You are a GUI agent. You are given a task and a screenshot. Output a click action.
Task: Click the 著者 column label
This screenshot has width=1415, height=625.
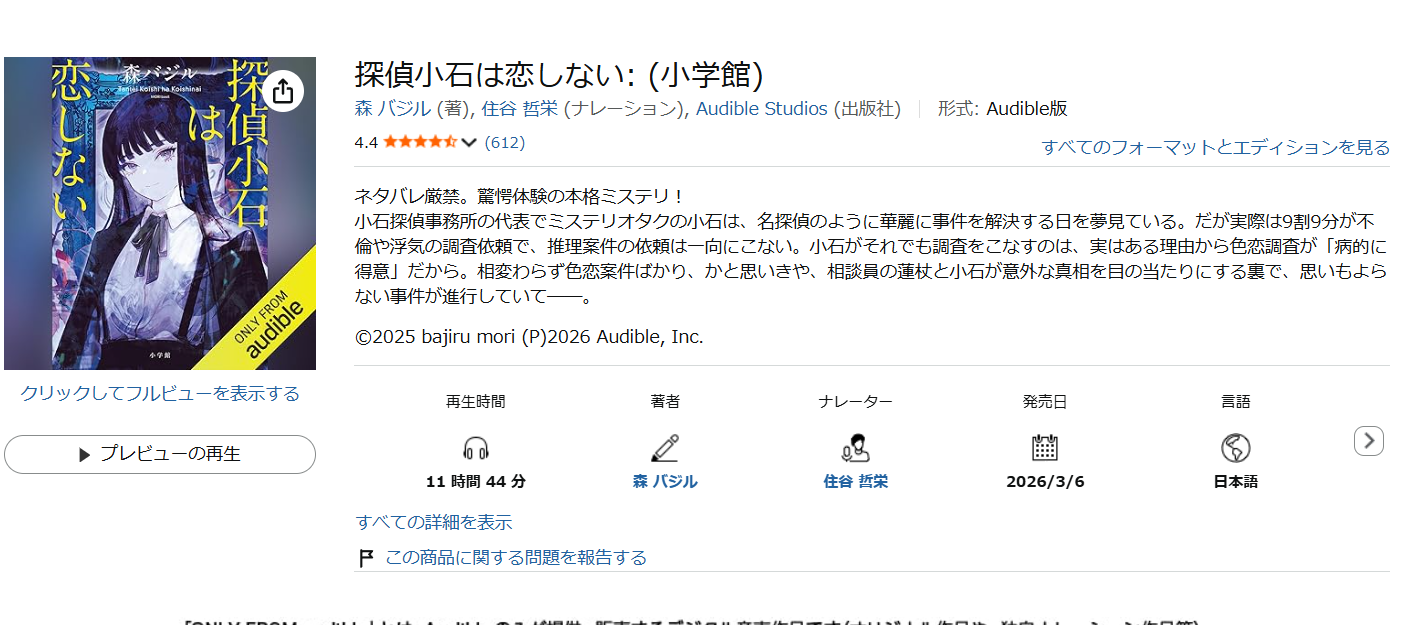[x=665, y=401]
